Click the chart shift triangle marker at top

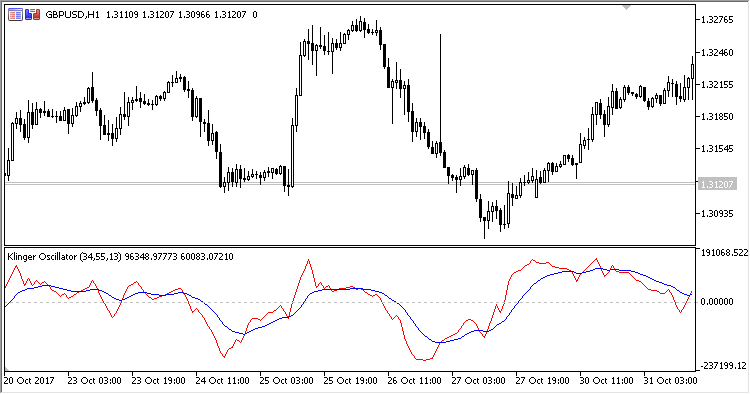coord(626,7)
